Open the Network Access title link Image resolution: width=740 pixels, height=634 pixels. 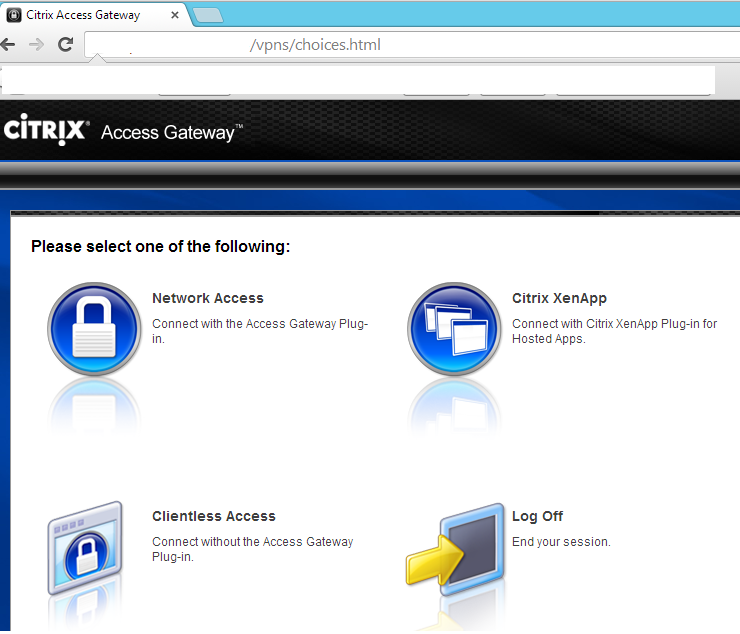(207, 298)
